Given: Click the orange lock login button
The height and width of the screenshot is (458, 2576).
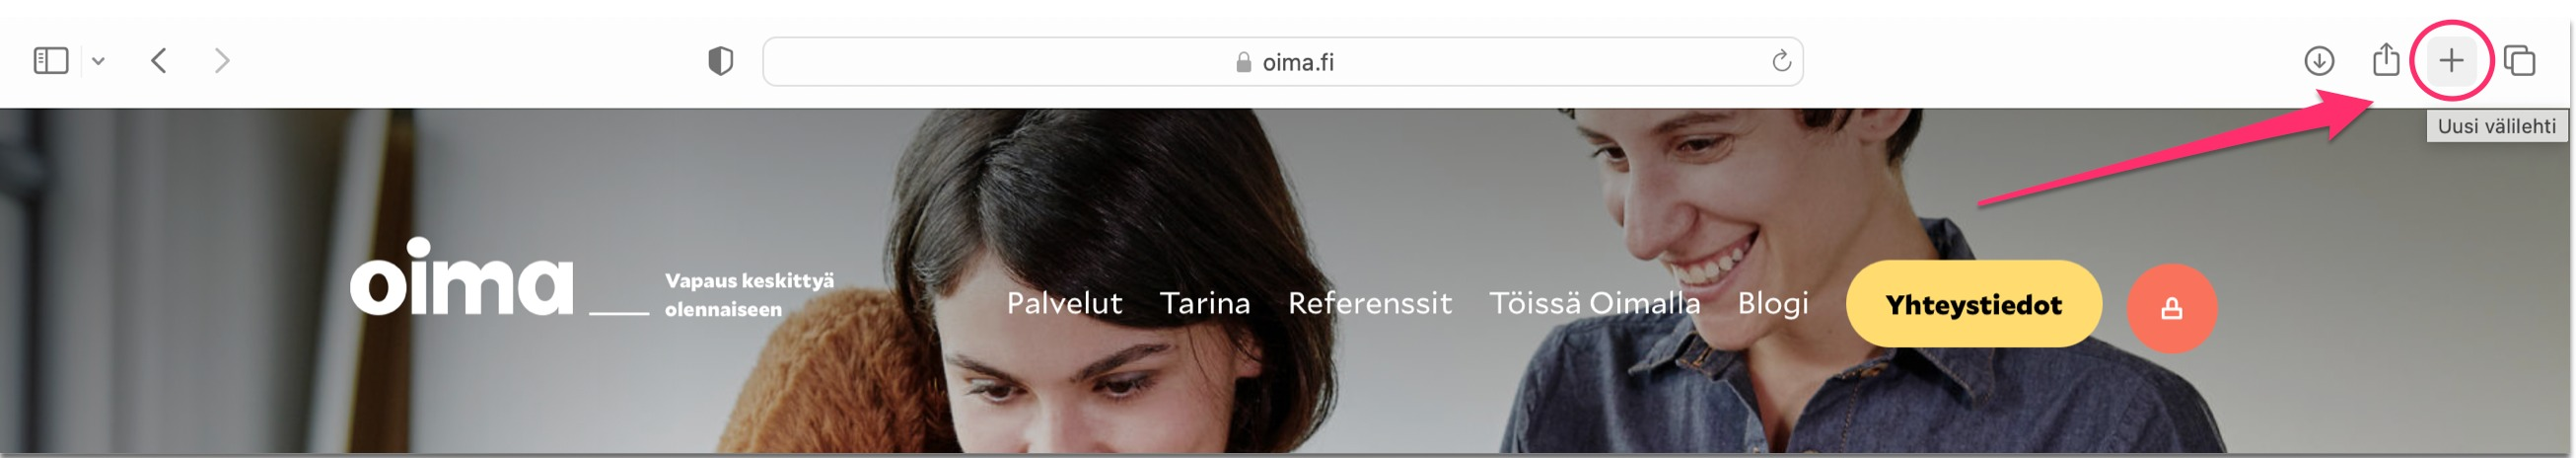Looking at the screenshot, I should click(2171, 308).
